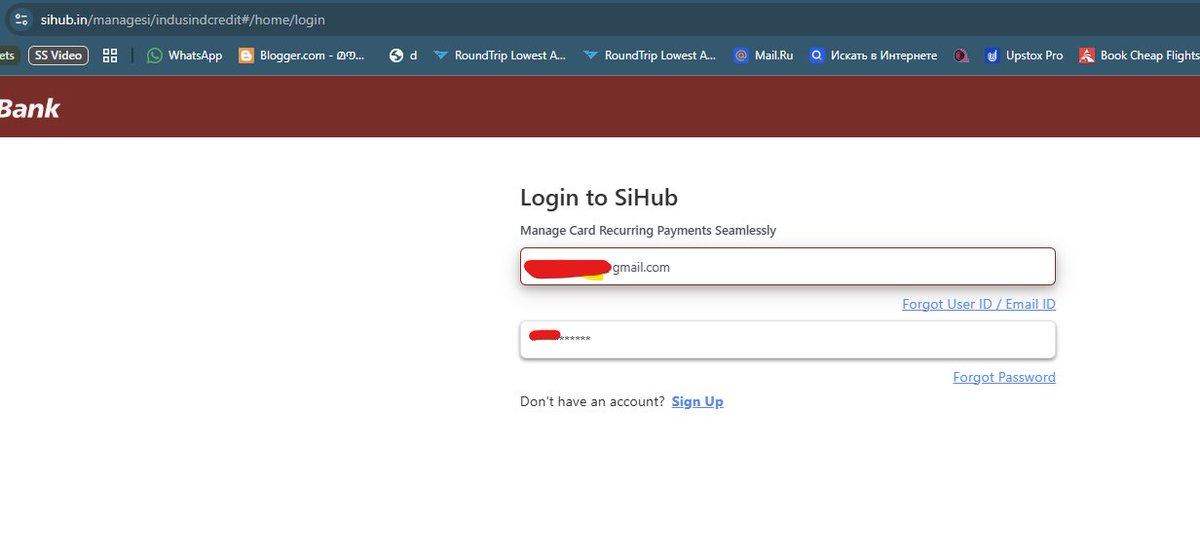
Task: Open the Mail.Ru bookmark
Action: (x=763, y=55)
